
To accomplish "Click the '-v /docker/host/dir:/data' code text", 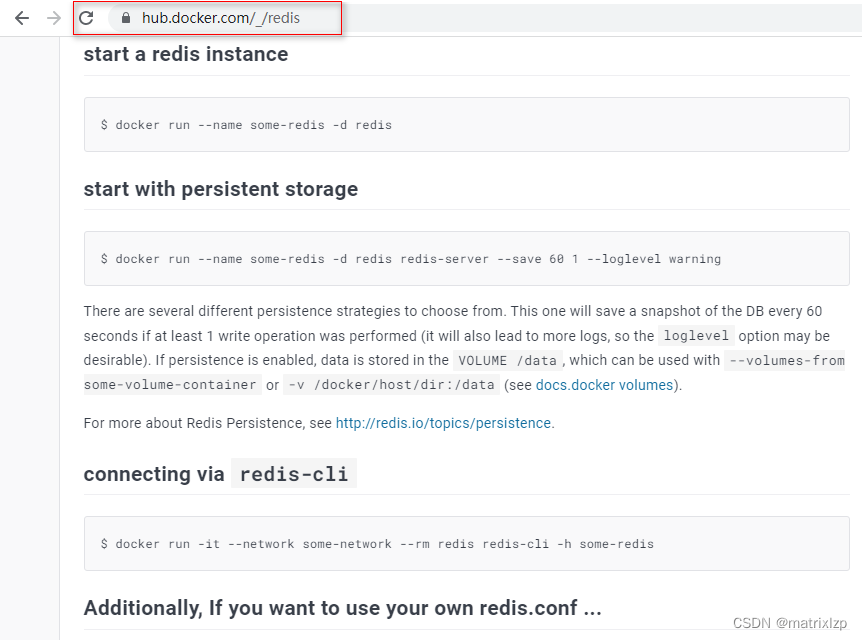I will pos(391,384).
